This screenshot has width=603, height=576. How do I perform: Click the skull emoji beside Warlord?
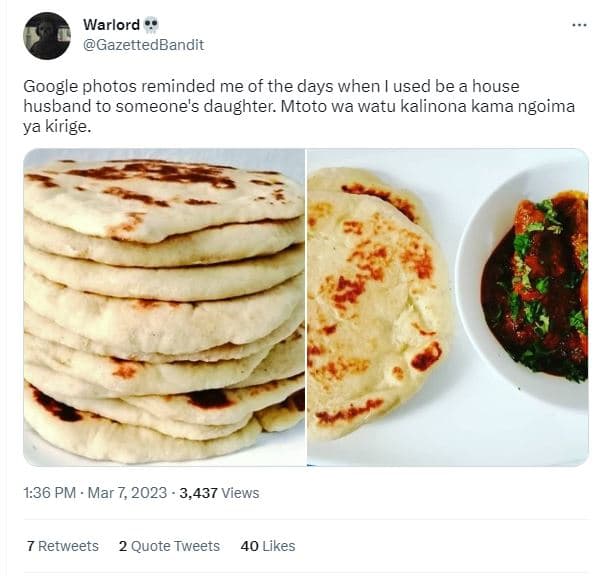150,25
